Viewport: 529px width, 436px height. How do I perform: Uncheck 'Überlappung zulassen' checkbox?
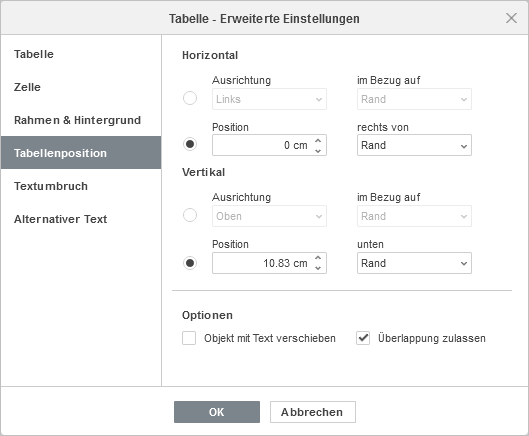tap(363, 338)
